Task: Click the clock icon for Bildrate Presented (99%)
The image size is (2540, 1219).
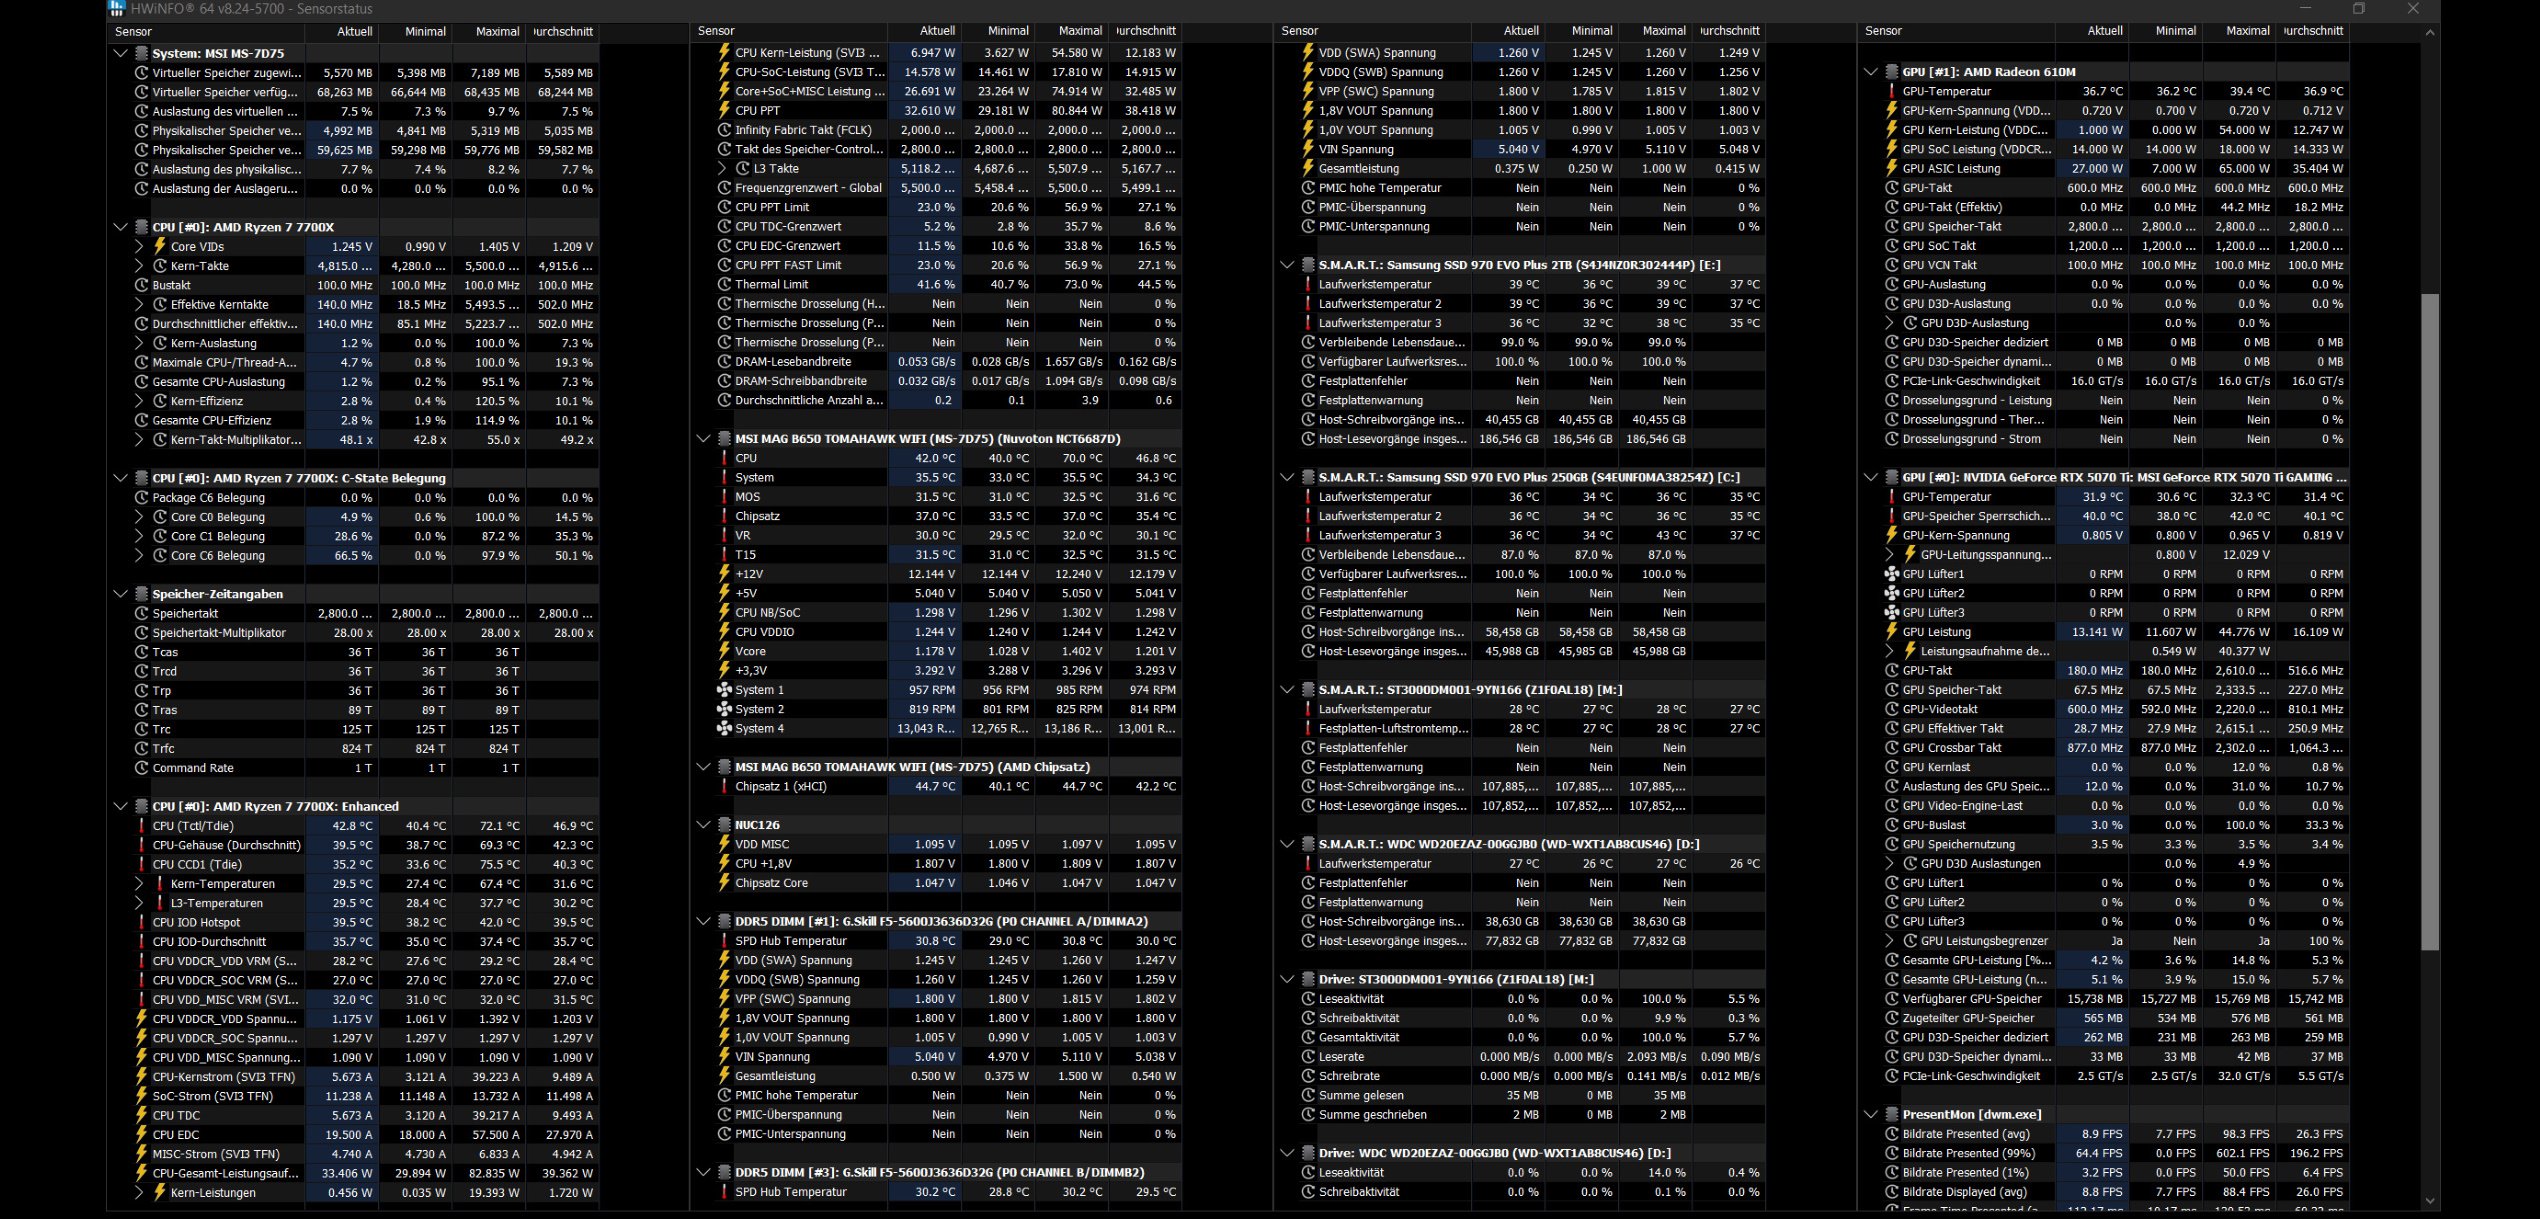Action: point(1892,1153)
